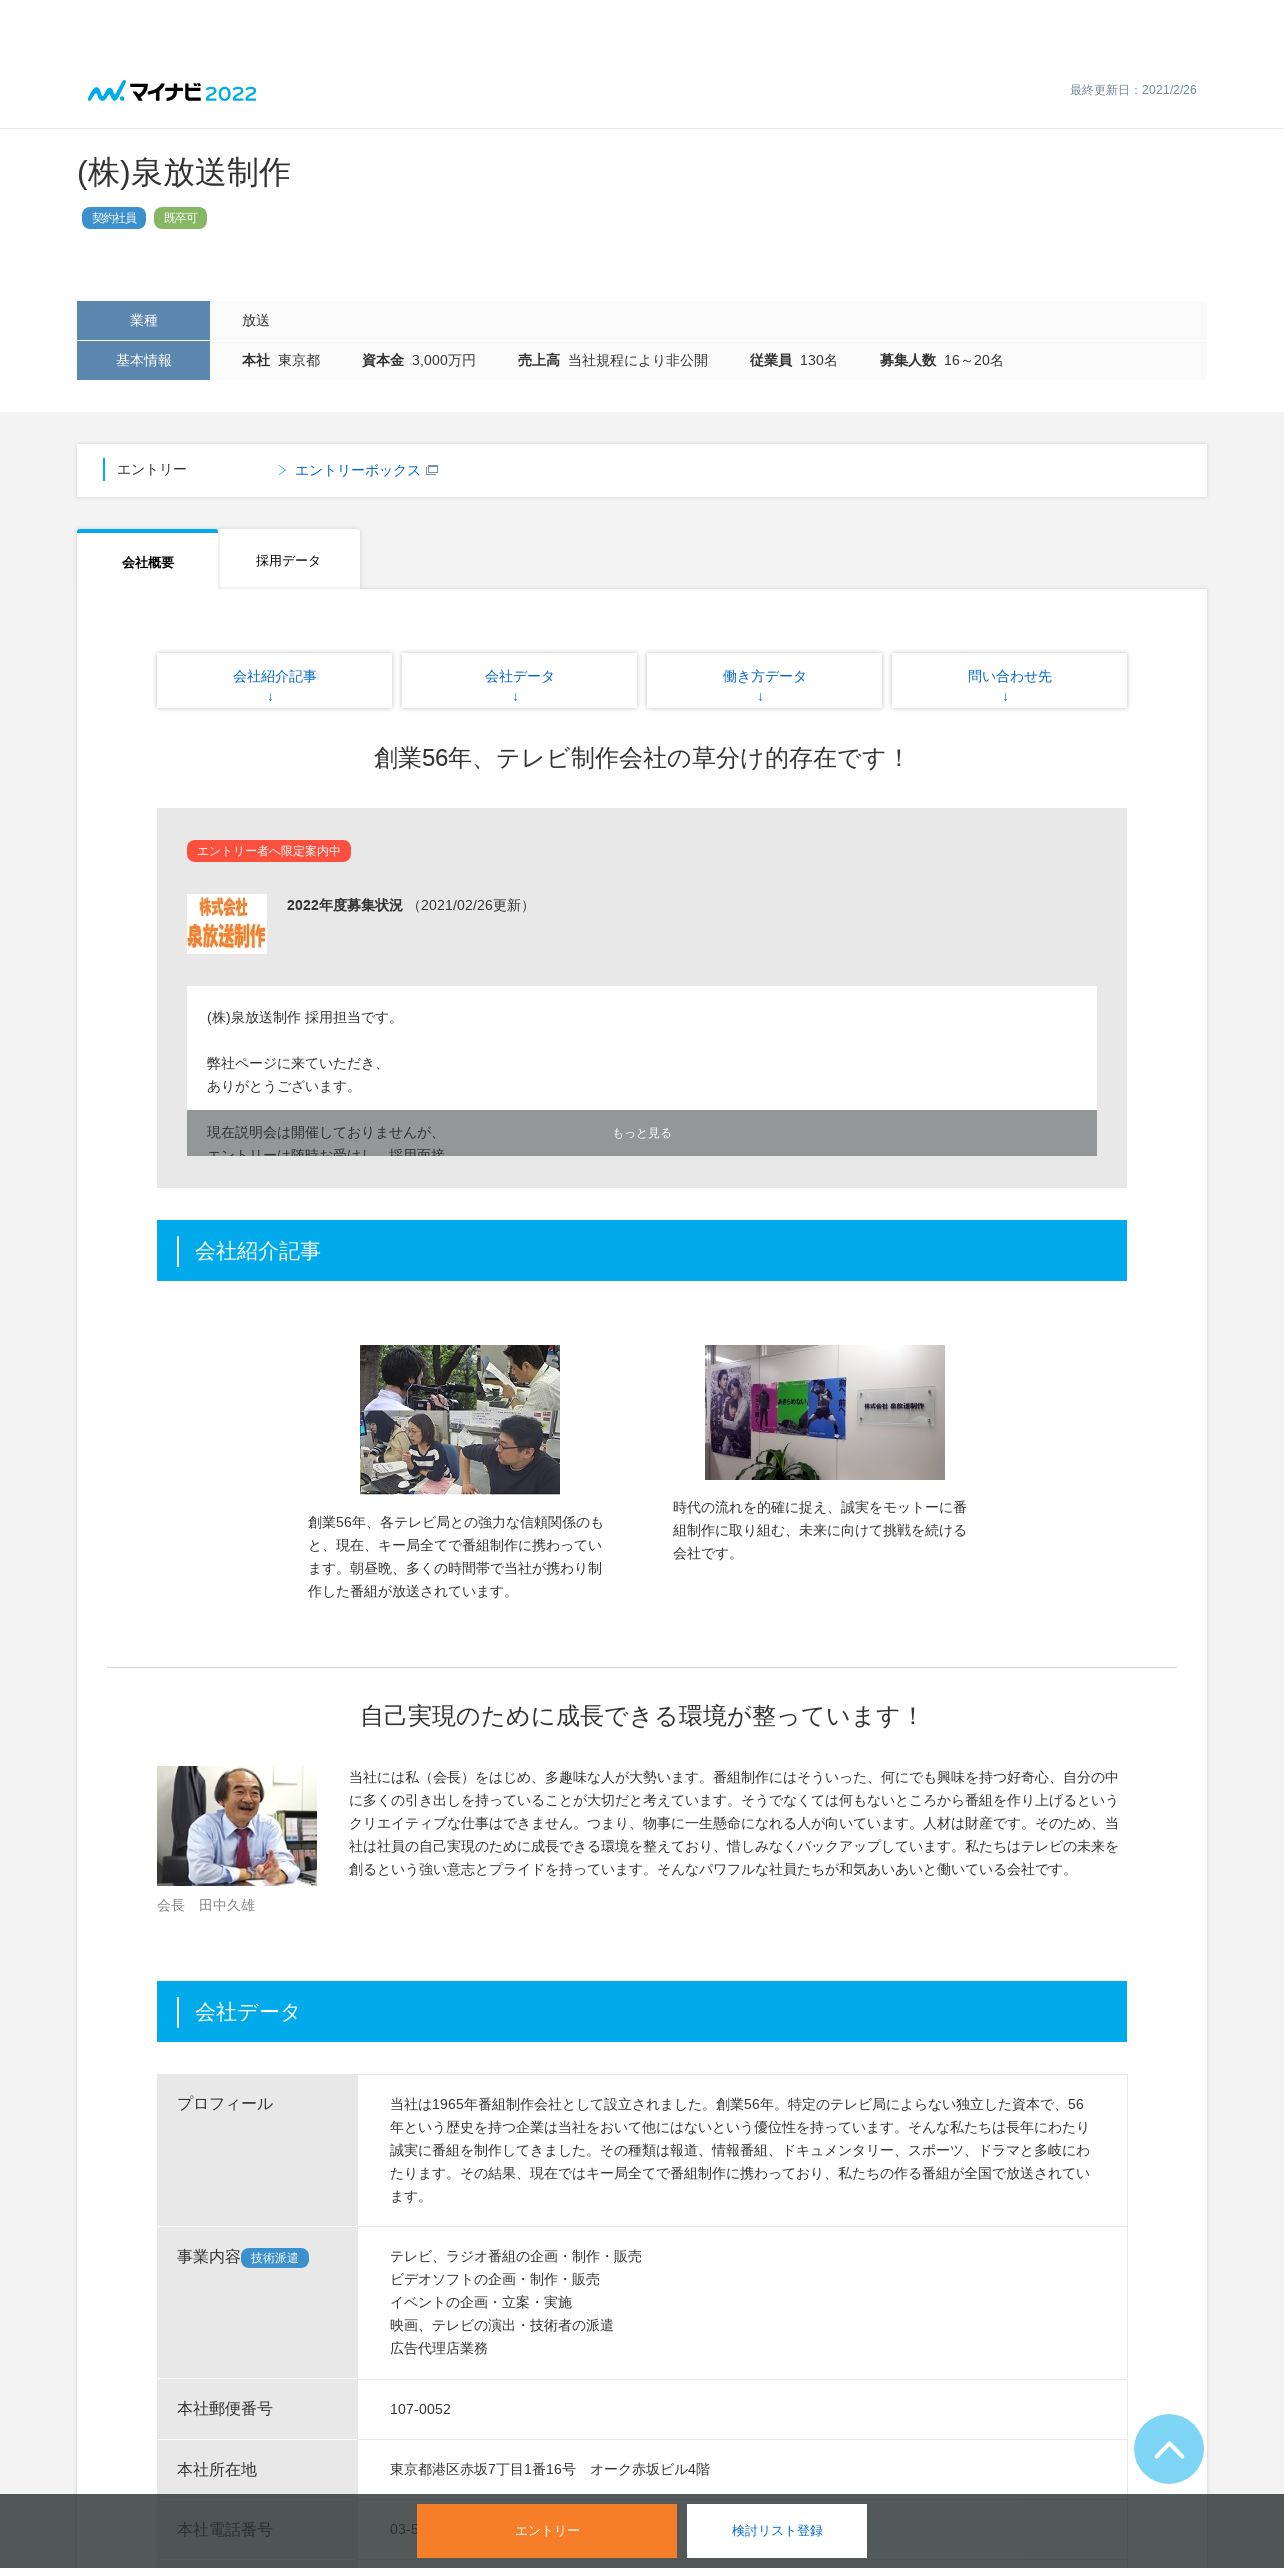
Task: Click the 本社所在地 row label
Action: pos(217,2470)
